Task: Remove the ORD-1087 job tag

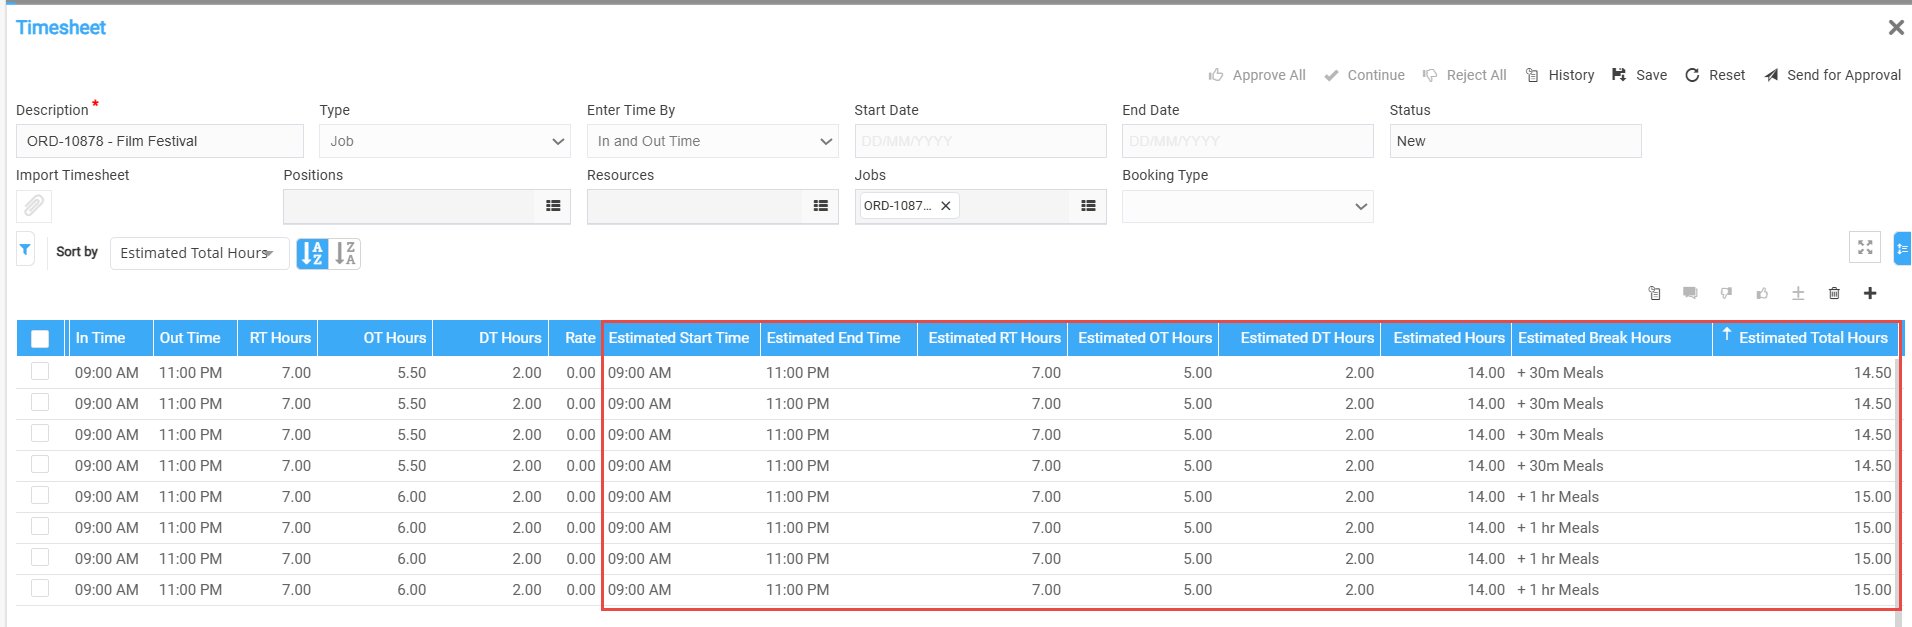Action: pos(946,206)
